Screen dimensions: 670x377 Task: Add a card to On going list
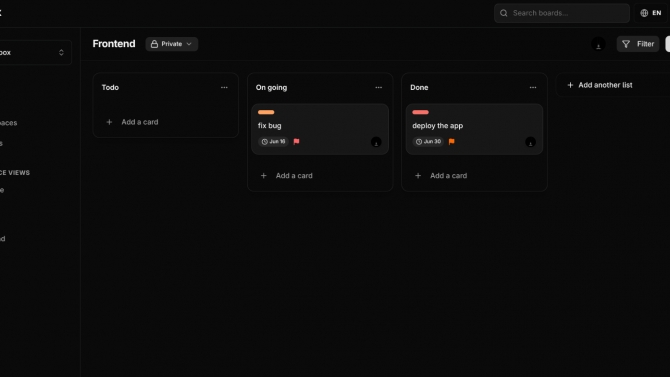click(320, 176)
